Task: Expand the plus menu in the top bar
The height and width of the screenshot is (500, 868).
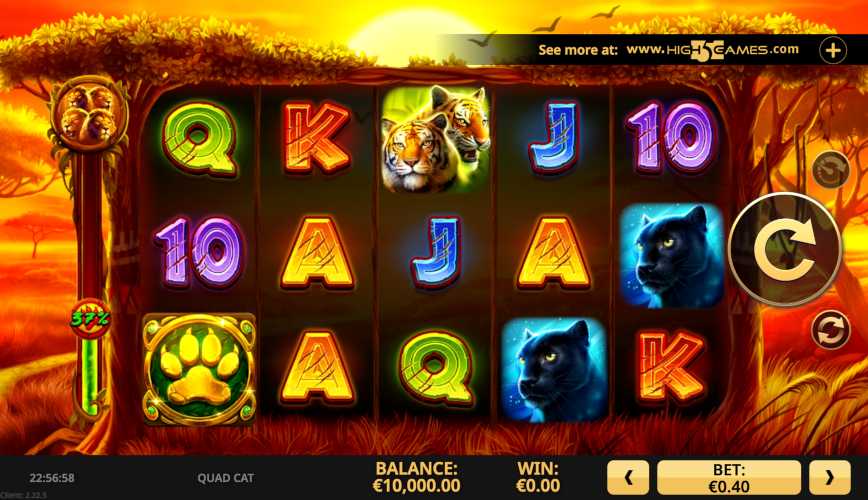Action: point(833,50)
